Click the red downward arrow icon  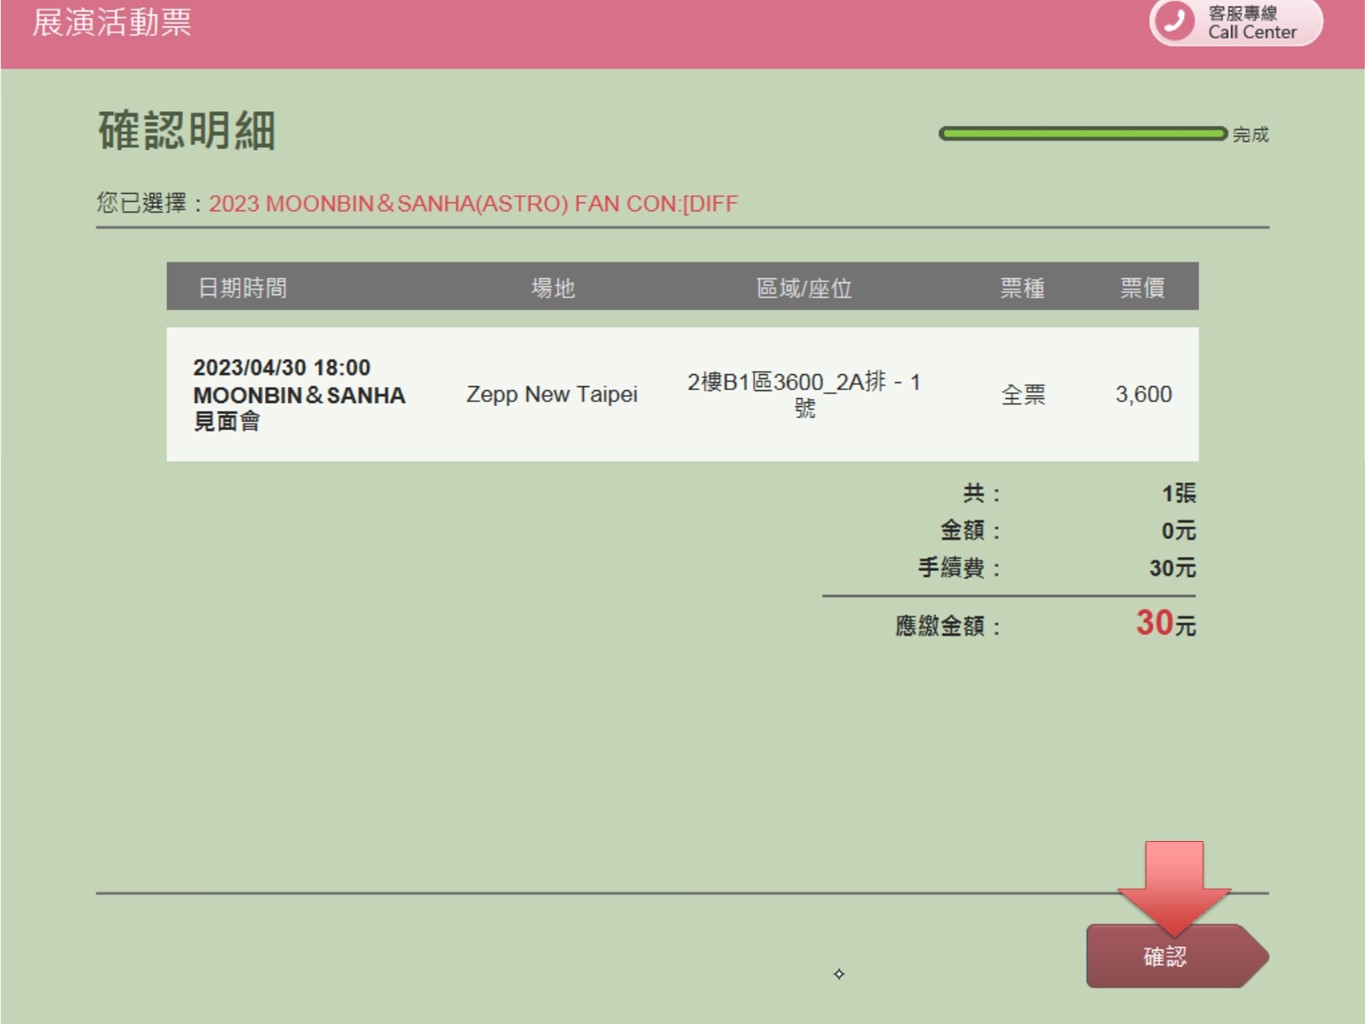1174,884
